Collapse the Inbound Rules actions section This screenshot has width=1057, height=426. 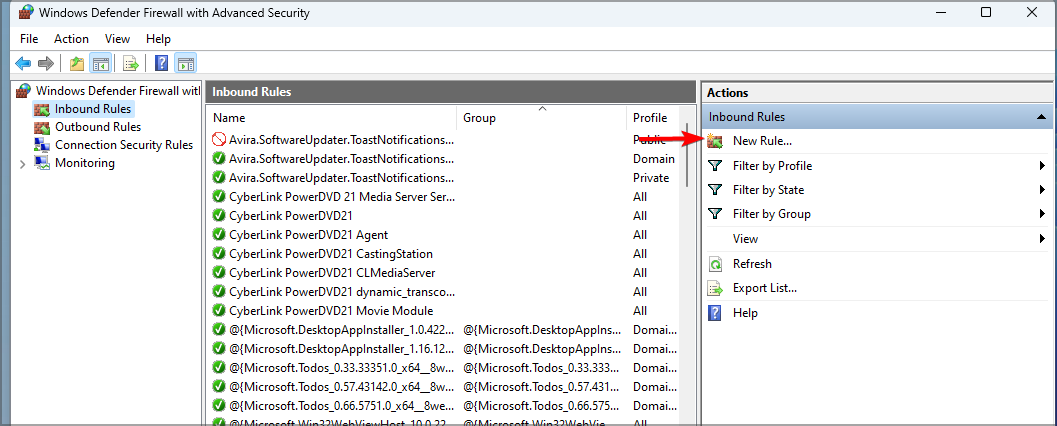(x=1041, y=117)
